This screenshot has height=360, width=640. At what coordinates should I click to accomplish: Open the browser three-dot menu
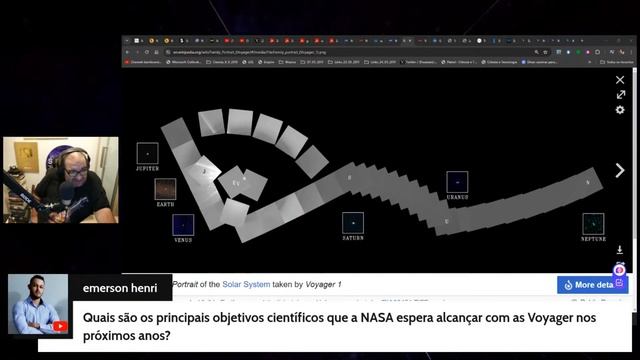coord(631,52)
